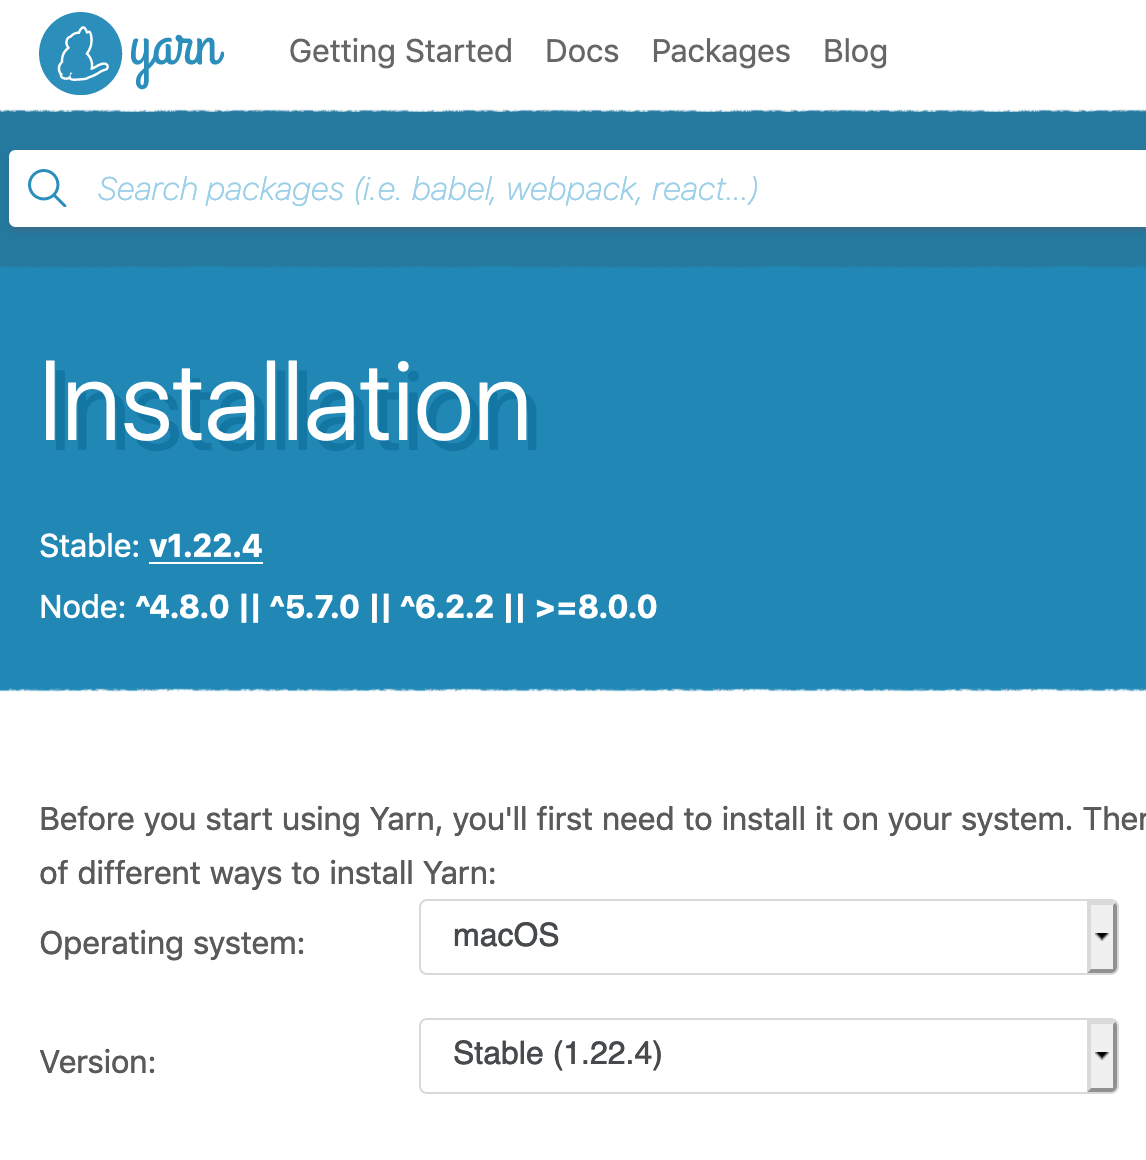
Task: Click the Operating system dropdown arrow
Action: coord(1102,937)
